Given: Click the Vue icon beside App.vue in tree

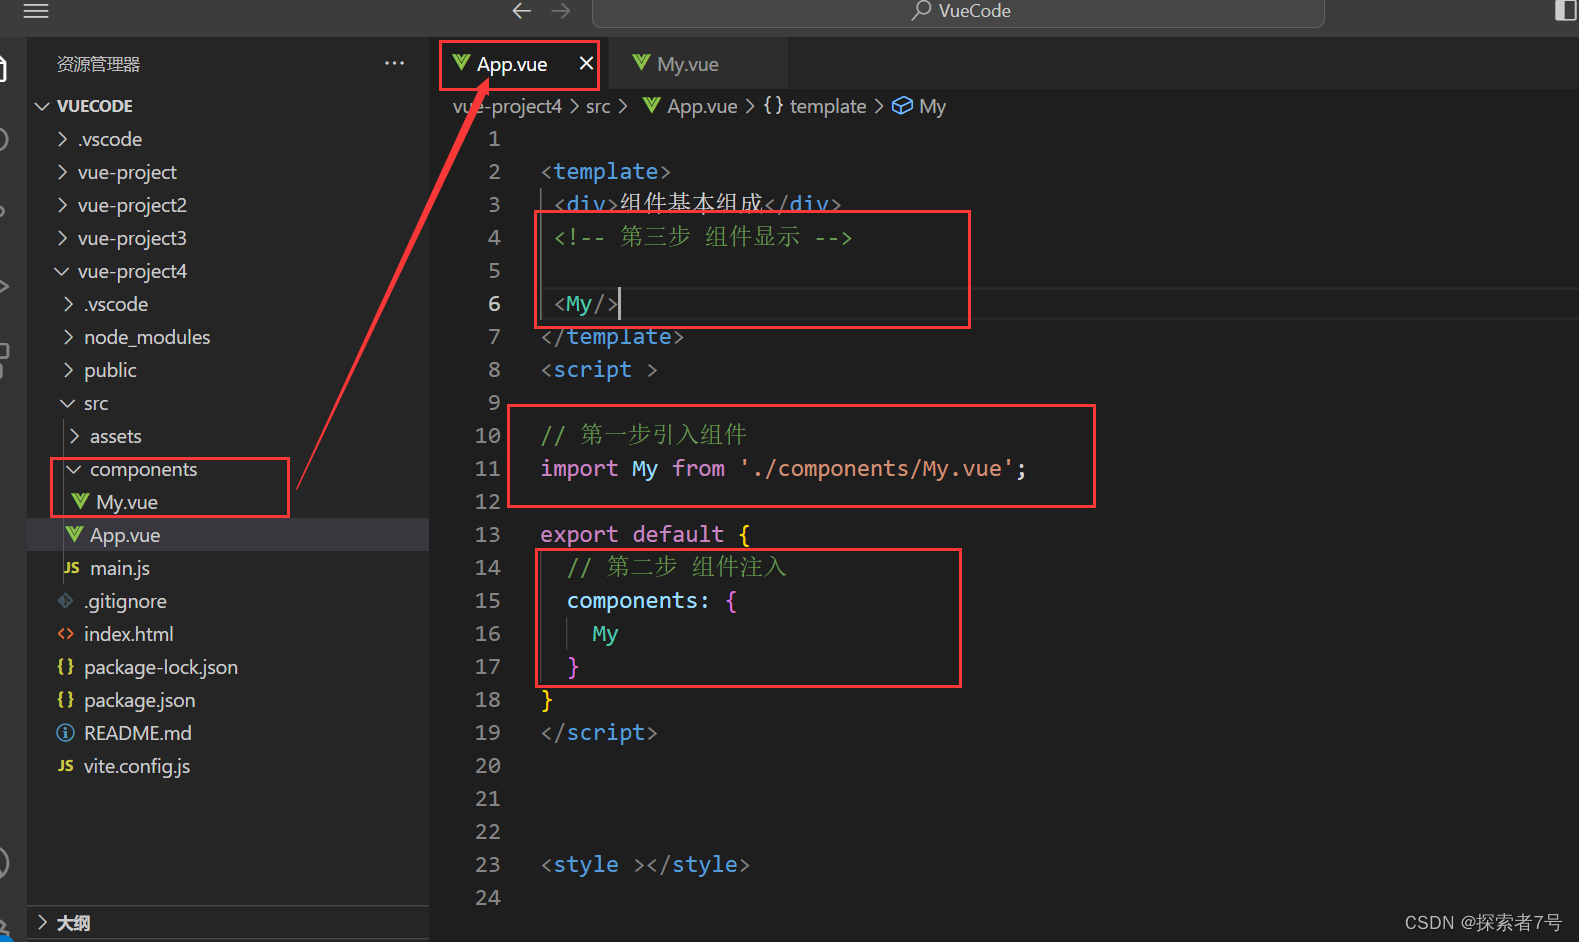Looking at the screenshot, I should 74,534.
